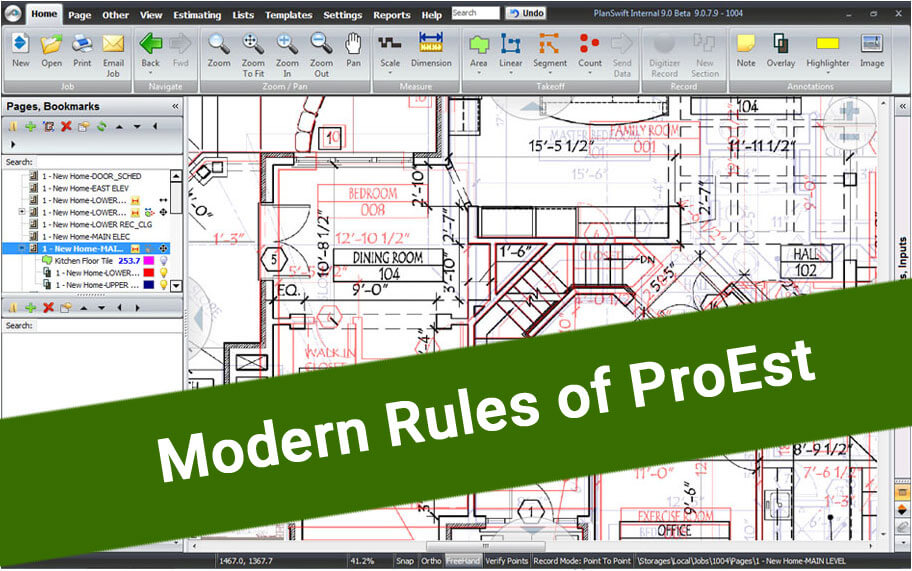Image resolution: width=912 pixels, height=571 pixels.
Task: Click the Fwd navigate arrow
Action: (x=180, y=44)
